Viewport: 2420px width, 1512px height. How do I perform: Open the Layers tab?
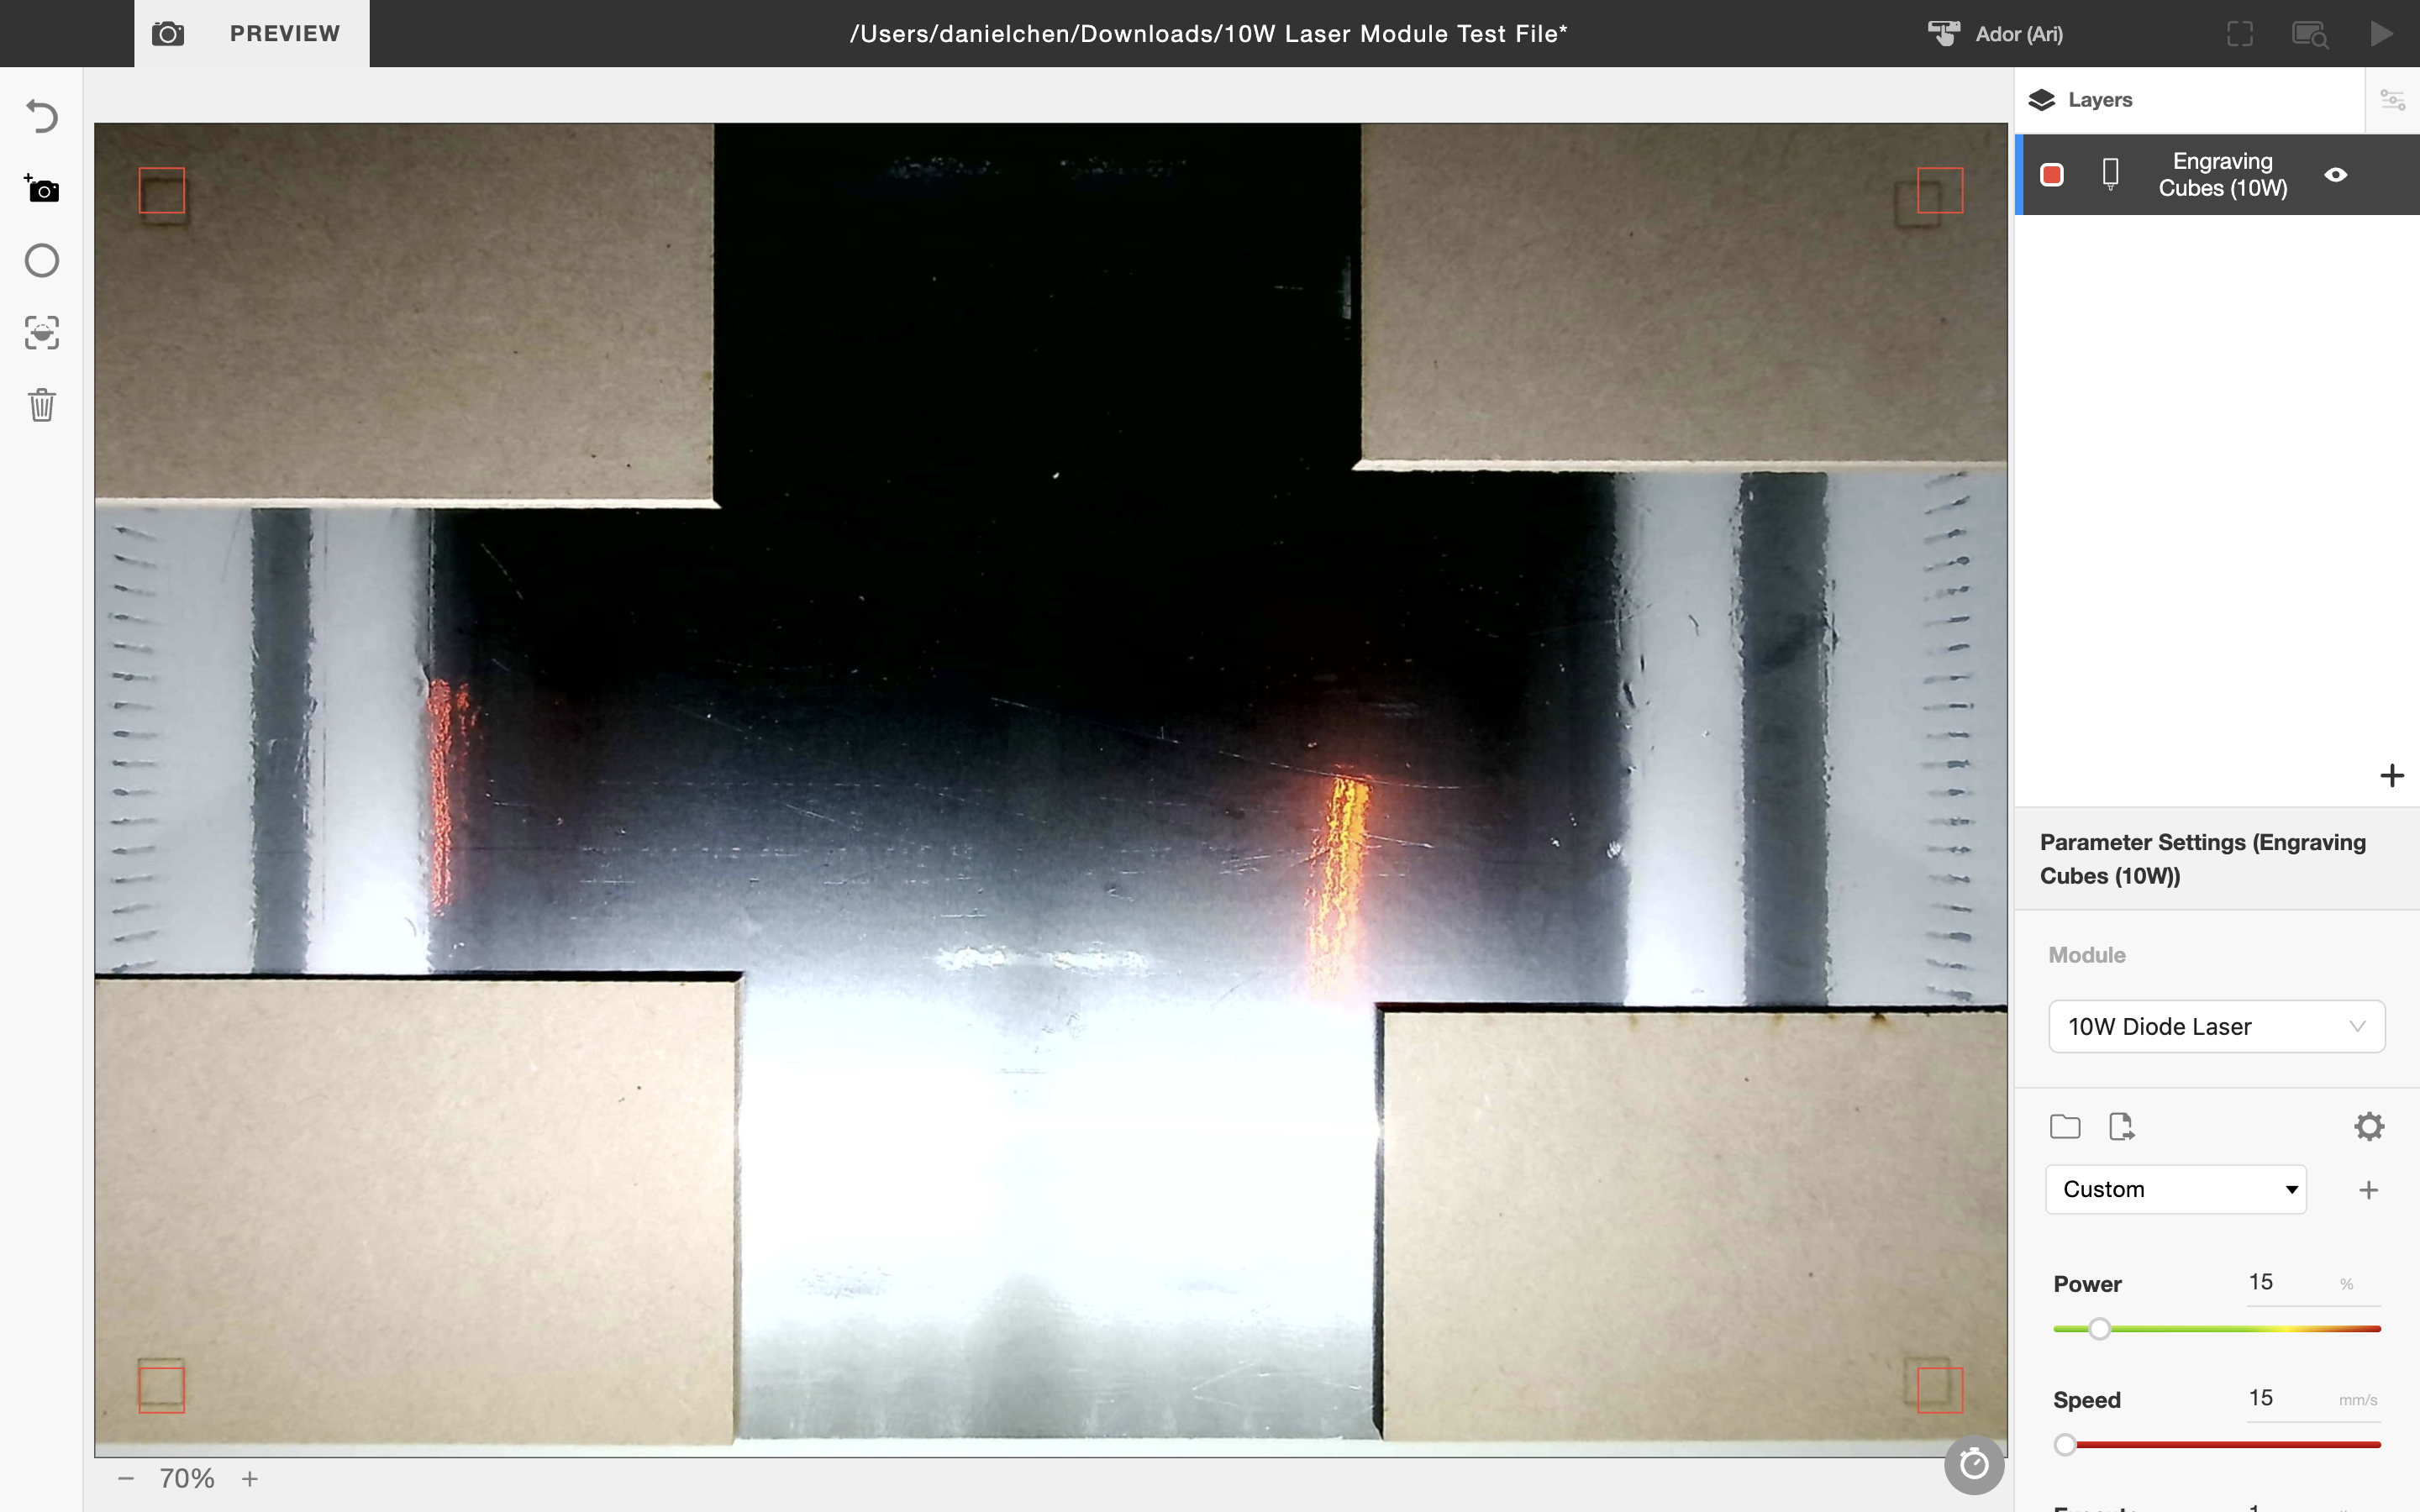click(2189, 100)
